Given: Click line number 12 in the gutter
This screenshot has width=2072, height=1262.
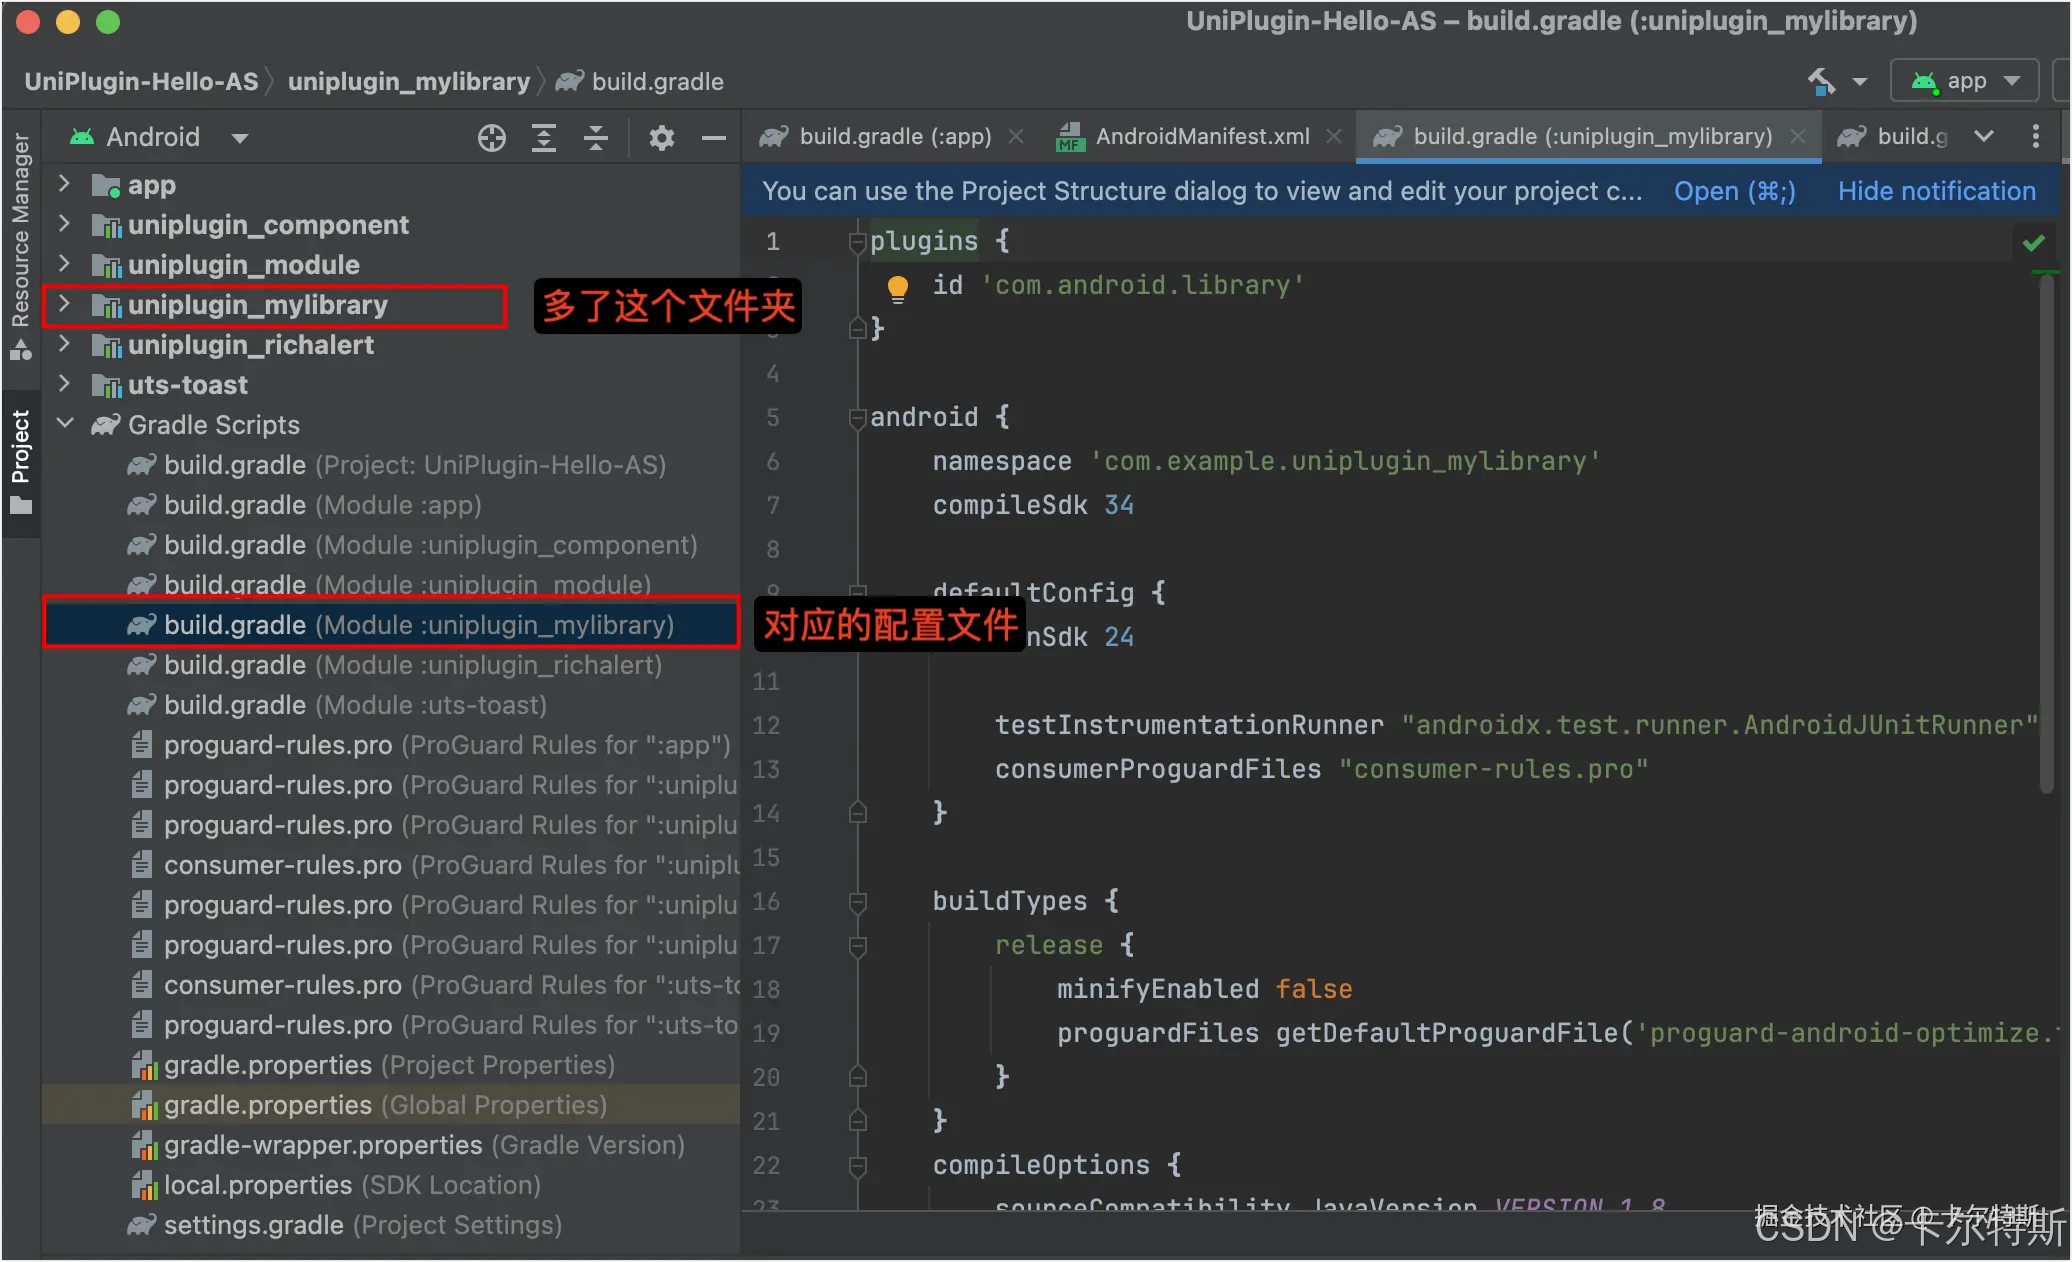Looking at the screenshot, I should click(766, 726).
